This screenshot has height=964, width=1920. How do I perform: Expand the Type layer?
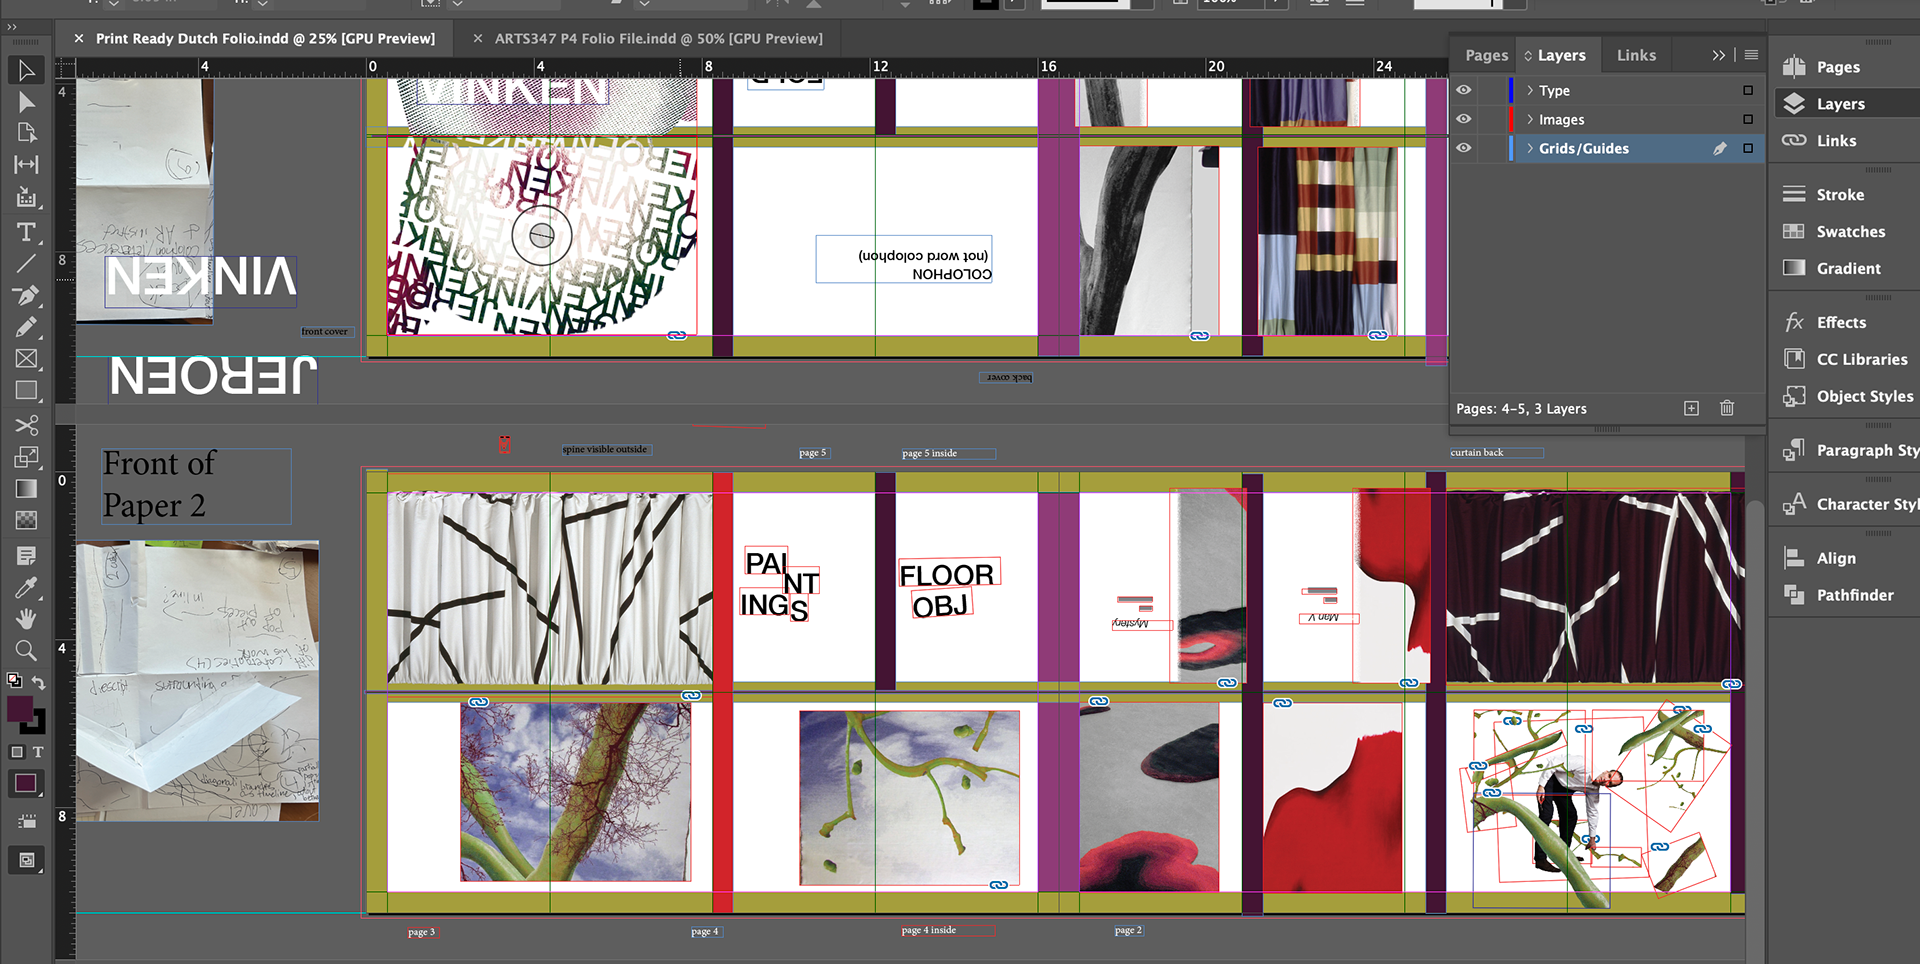(1529, 90)
